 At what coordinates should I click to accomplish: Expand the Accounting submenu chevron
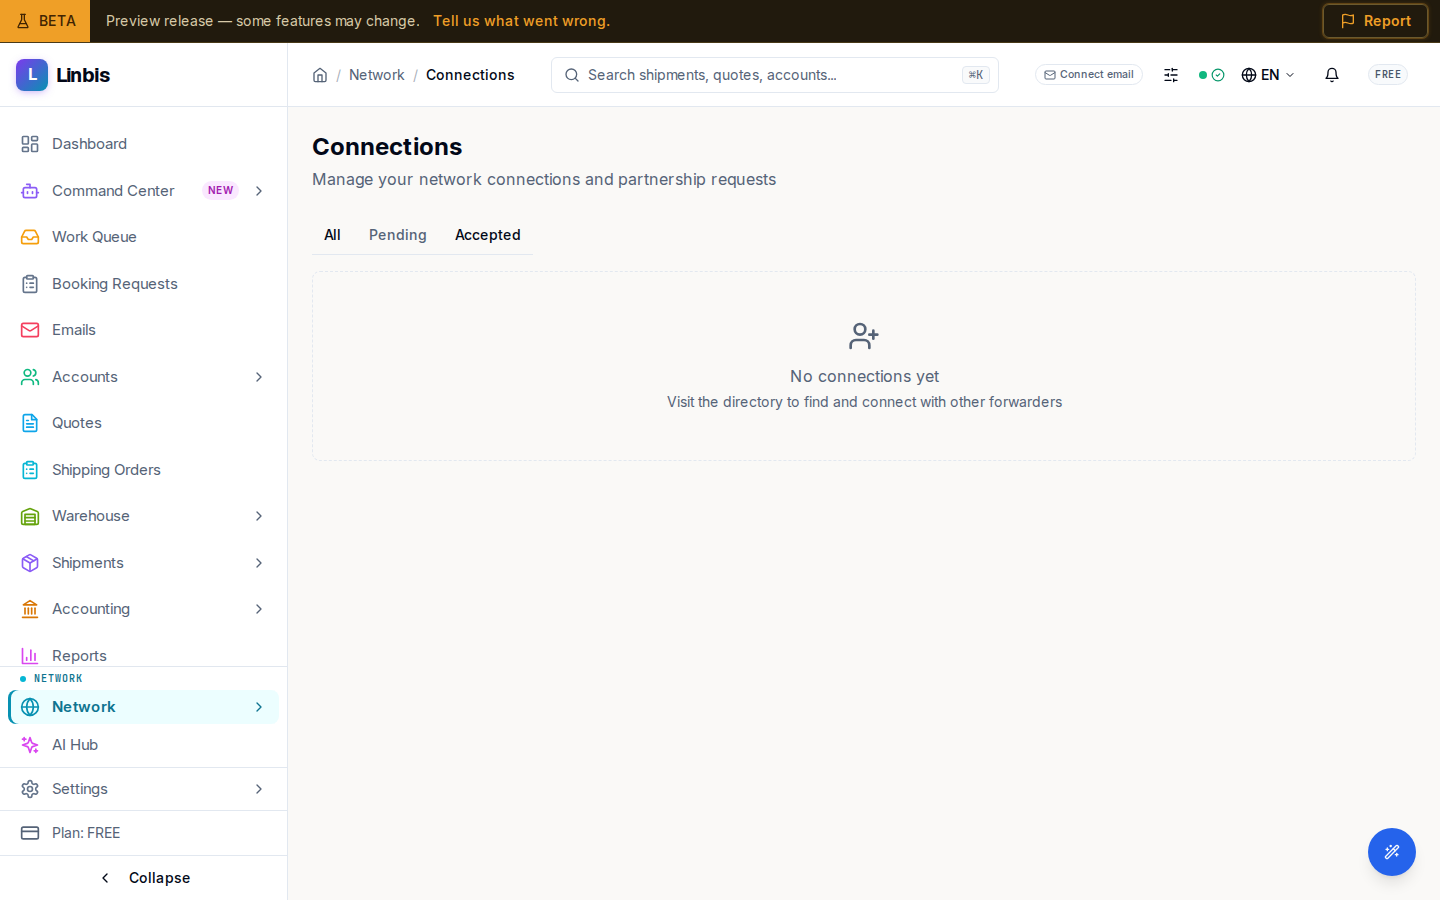click(259, 609)
